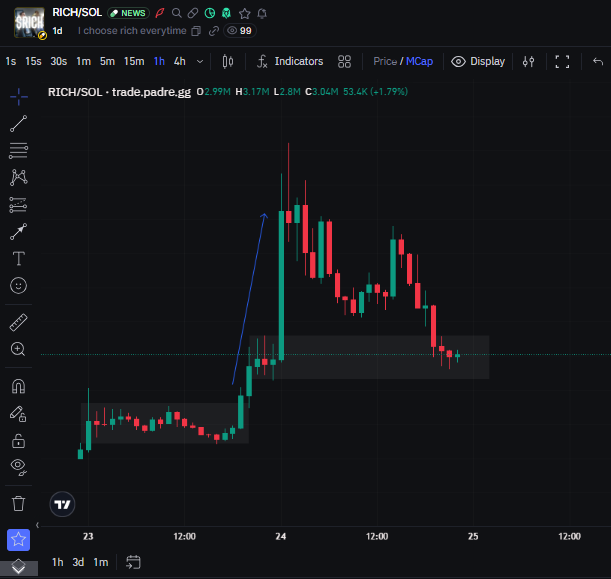Open the Indicators menu
Viewport: 611px width, 579px height.
click(x=290, y=62)
